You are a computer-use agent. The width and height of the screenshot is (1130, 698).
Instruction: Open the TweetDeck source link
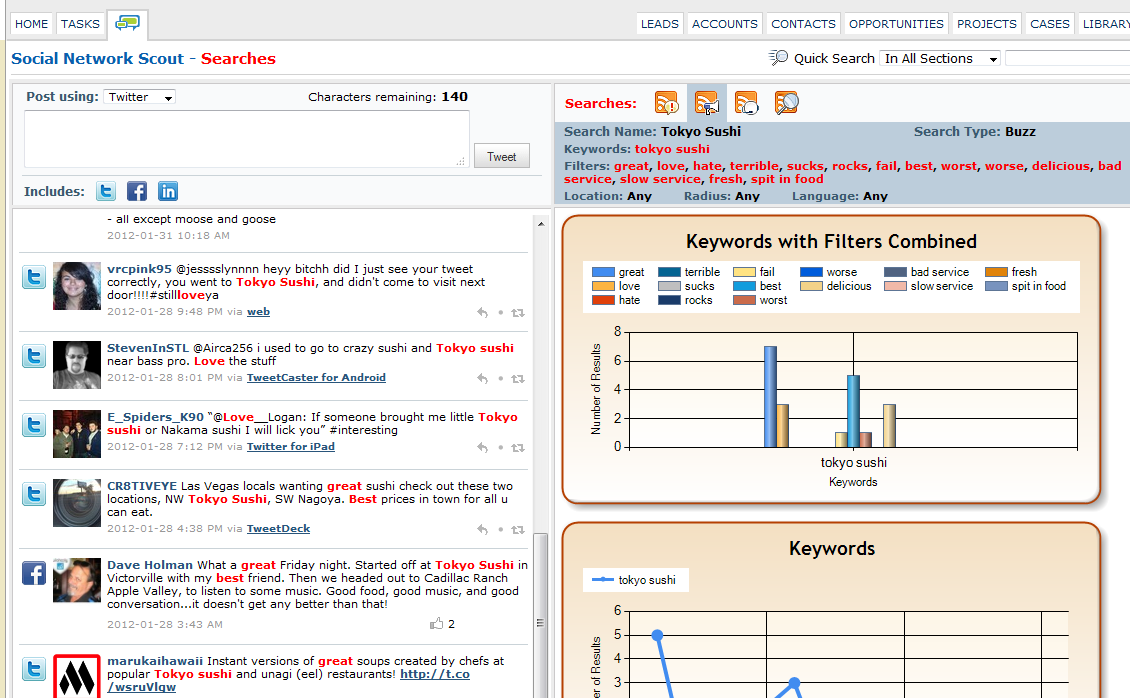click(x=278, y=529)
